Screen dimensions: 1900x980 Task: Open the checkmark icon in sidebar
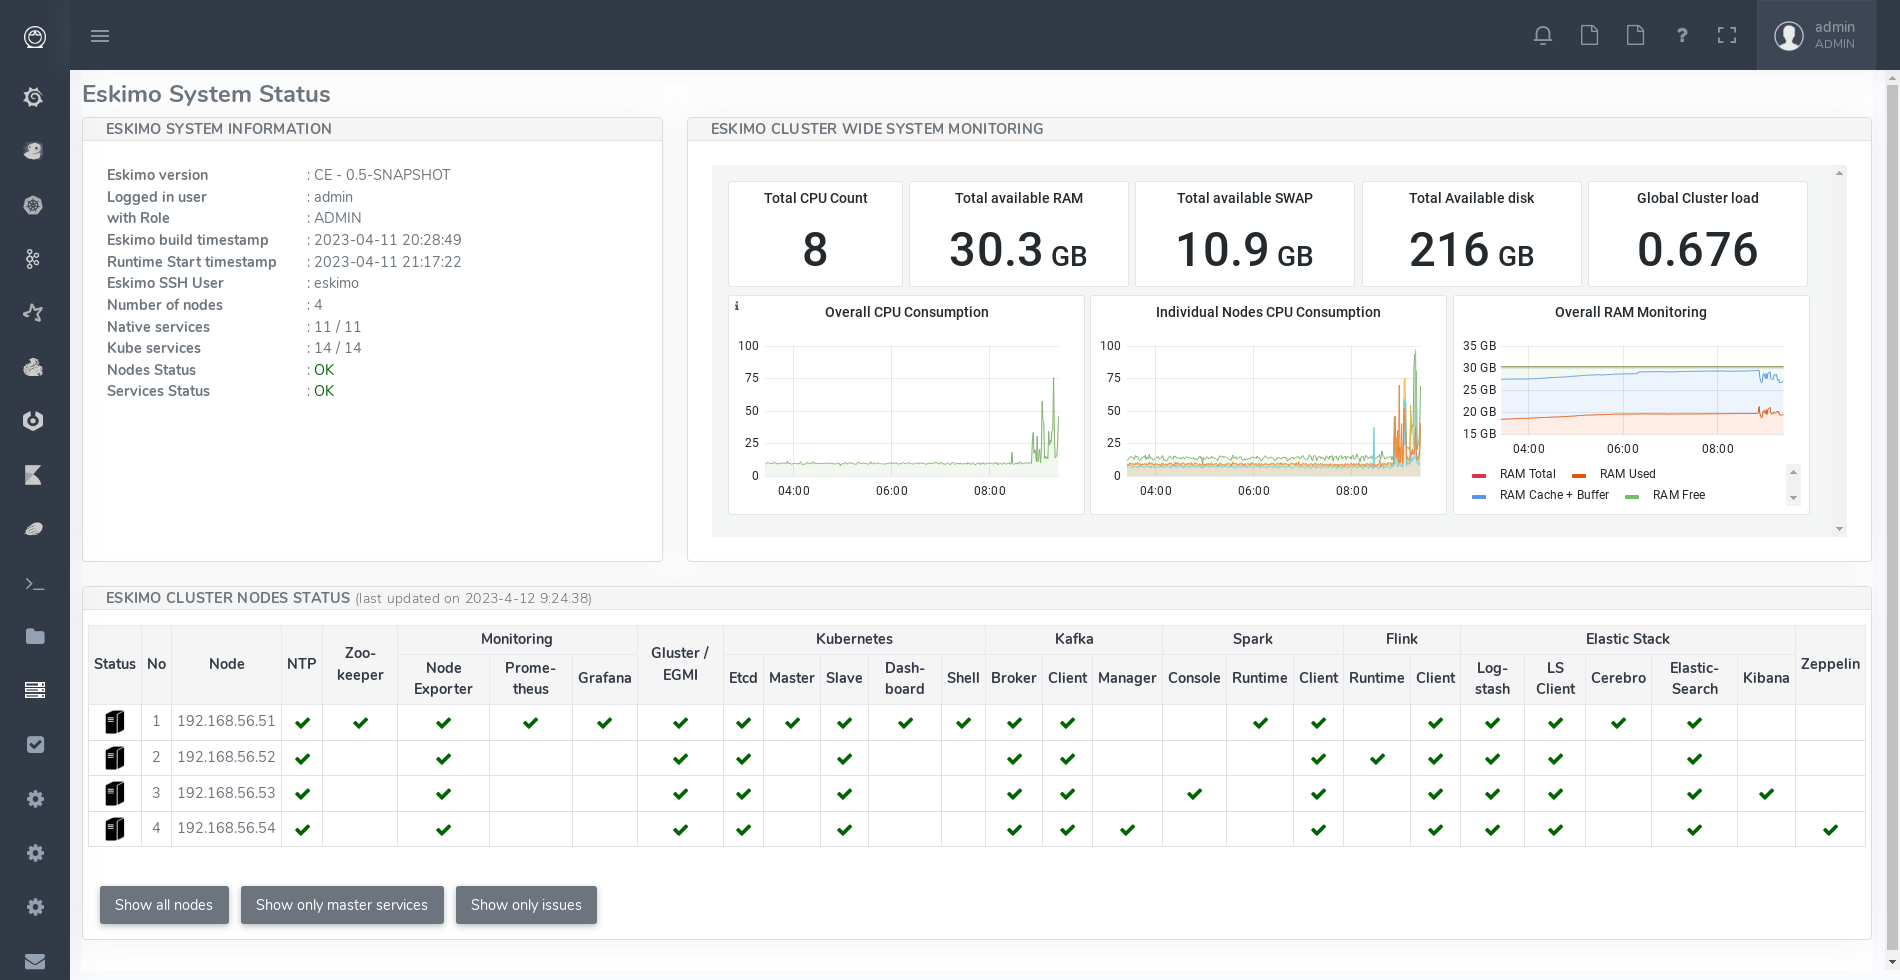(x=35, y=744)
